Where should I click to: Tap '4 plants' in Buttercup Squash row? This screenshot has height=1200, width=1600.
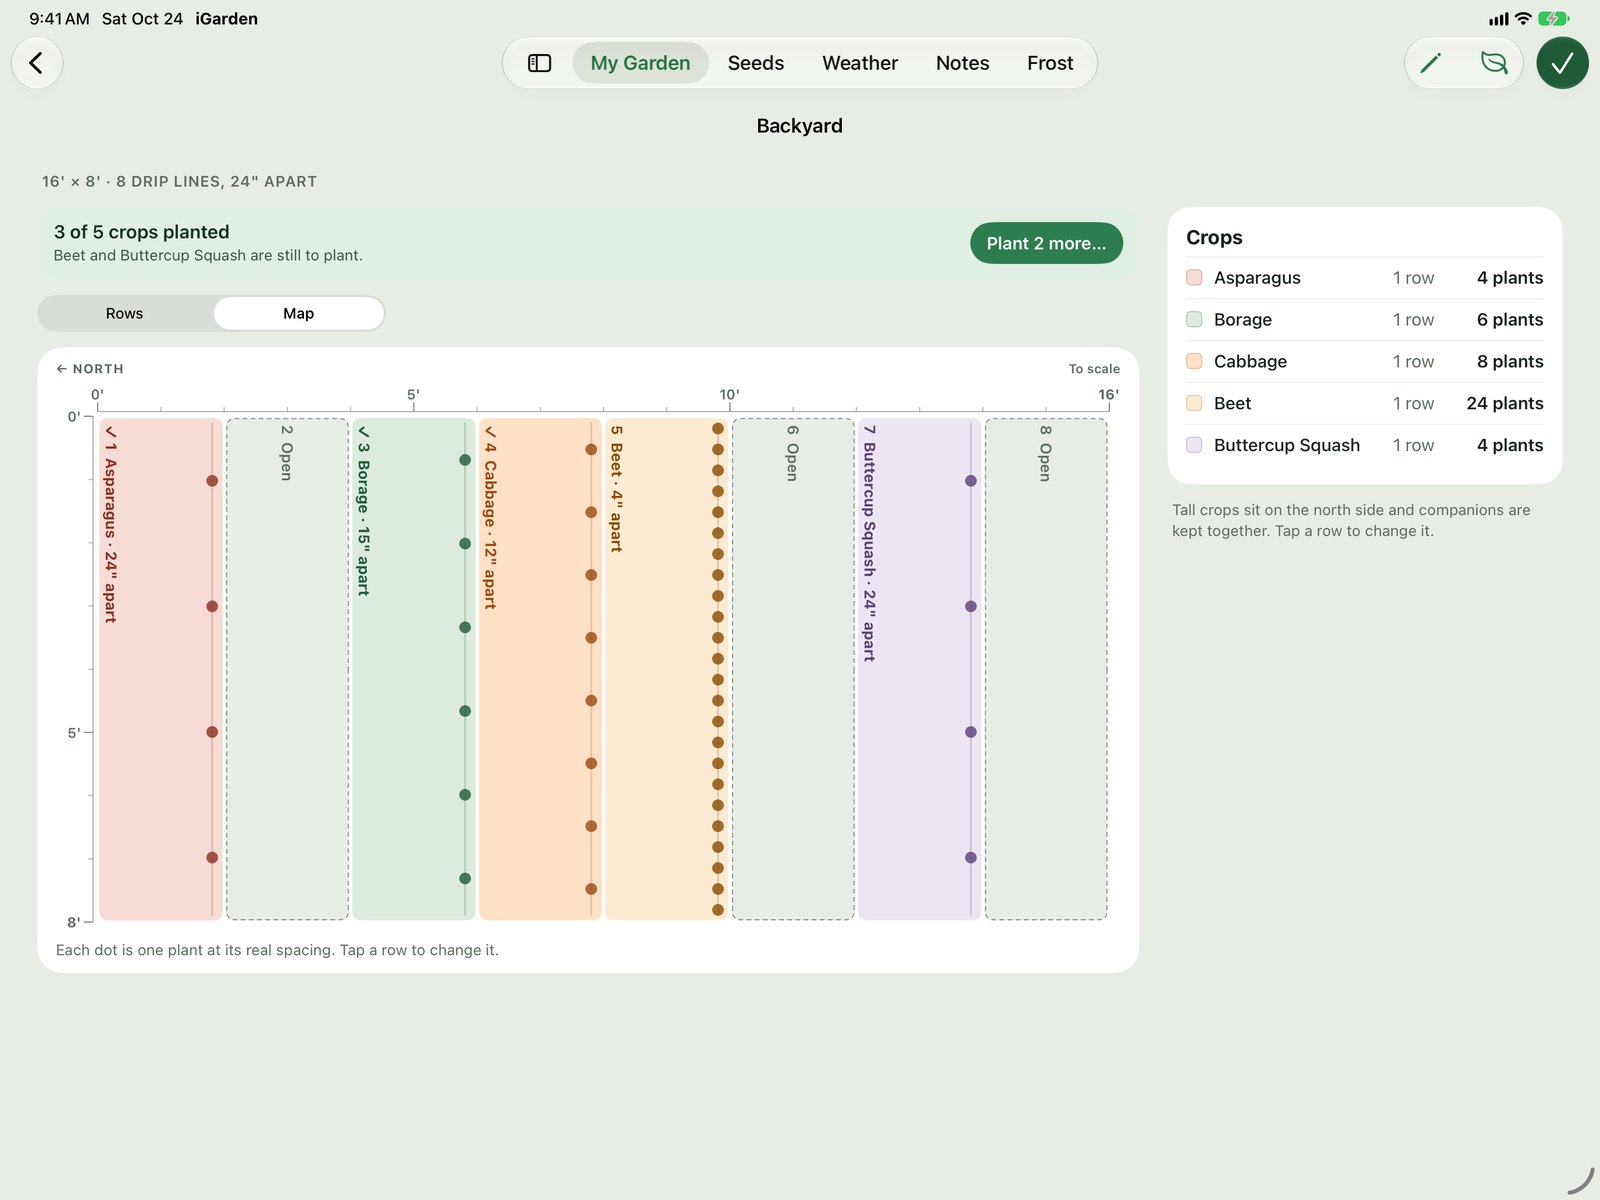(1510, 445)
